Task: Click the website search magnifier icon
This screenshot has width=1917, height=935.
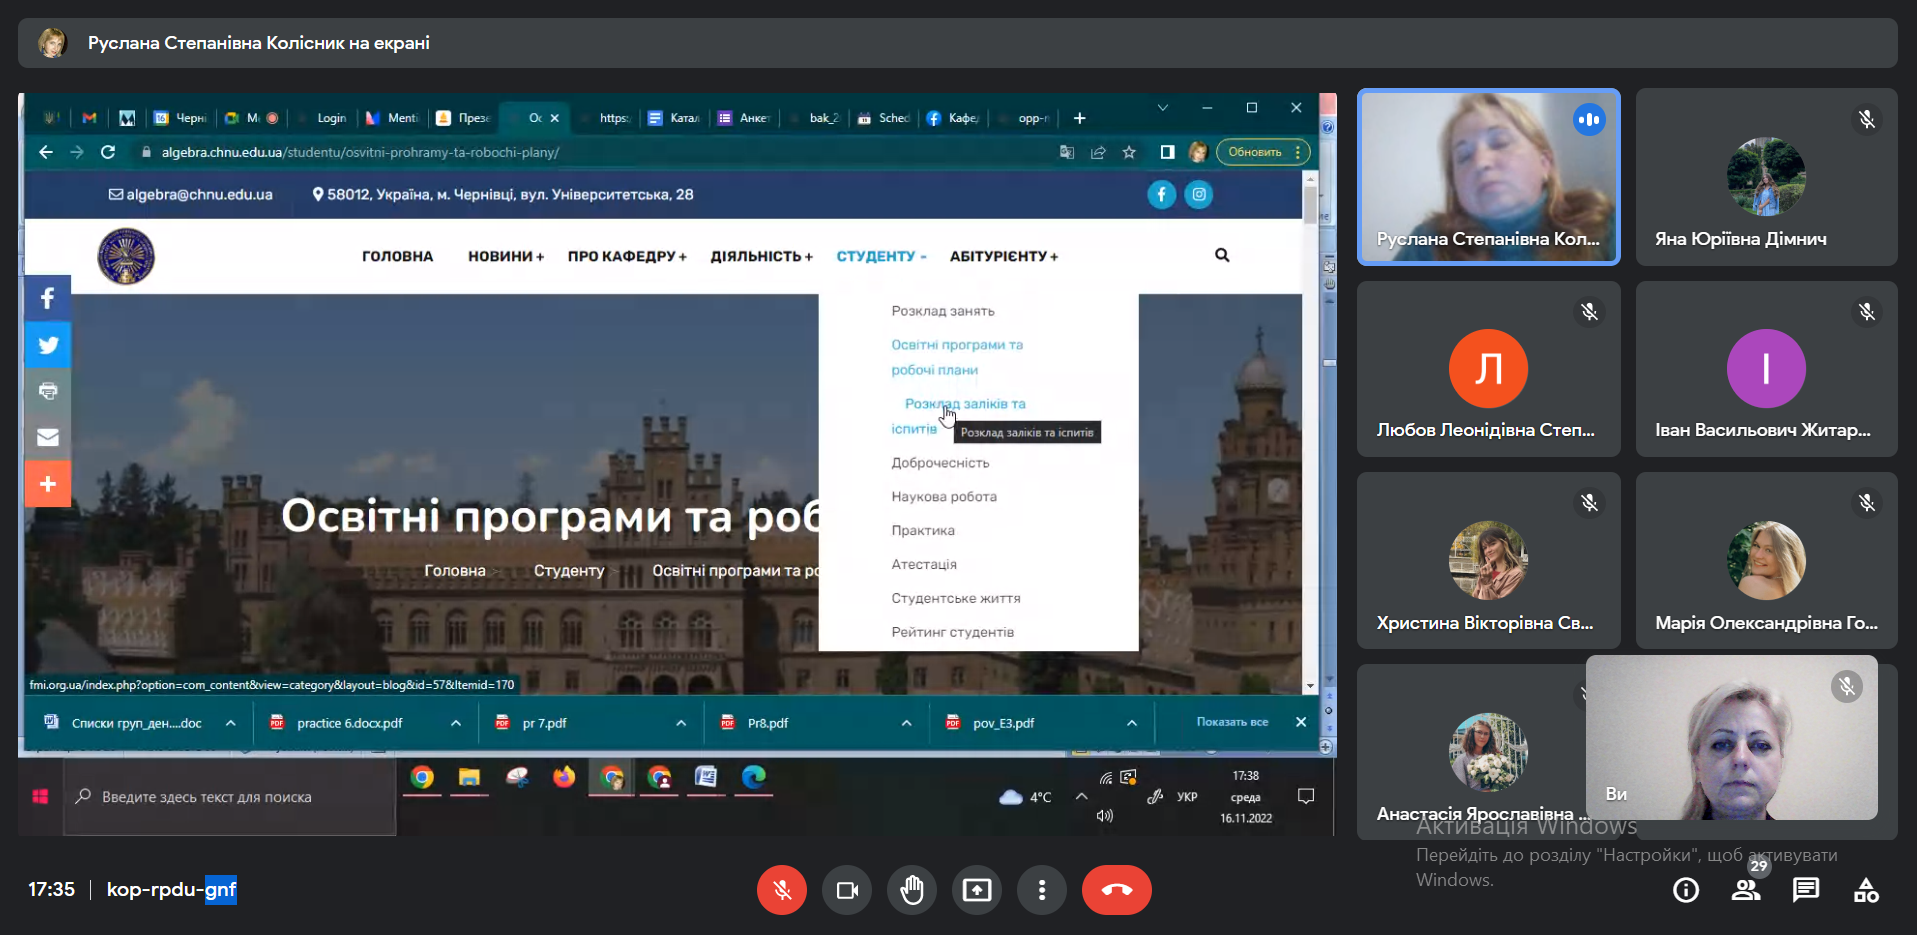Action: pos(1222,255)
